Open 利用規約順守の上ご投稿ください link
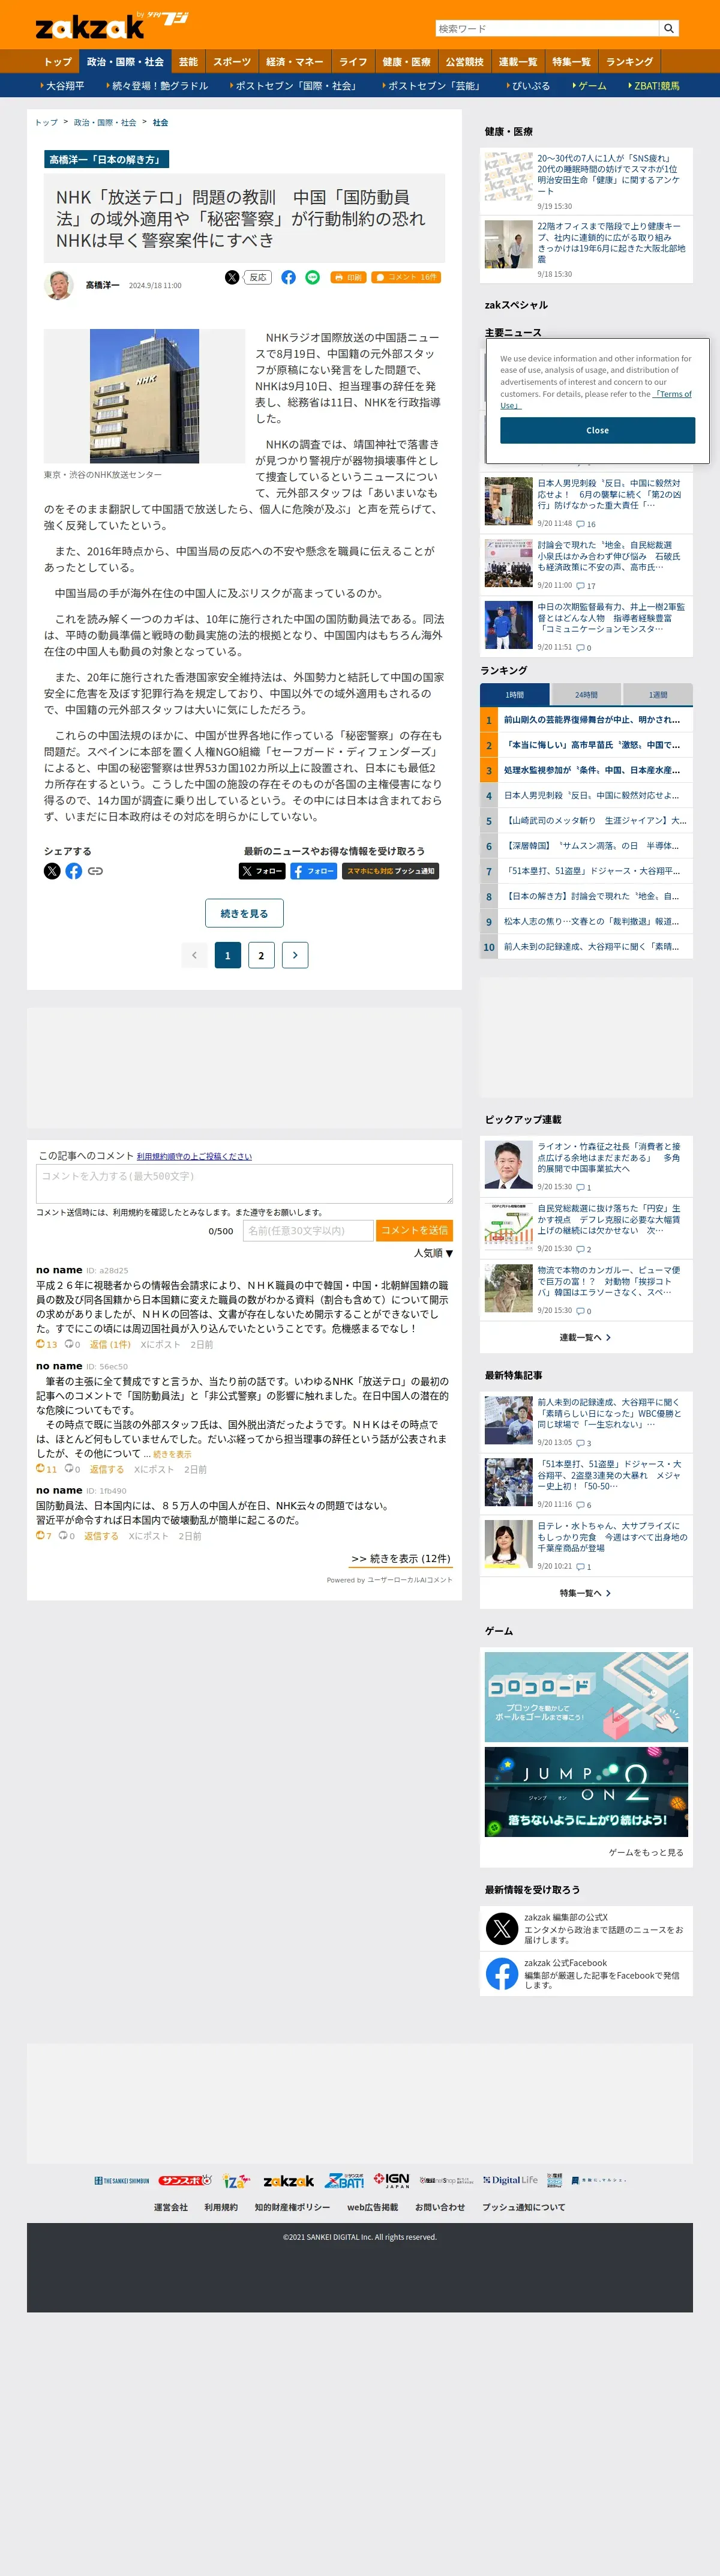Viewport: 720px width, 2576px height. (194, 1157)
